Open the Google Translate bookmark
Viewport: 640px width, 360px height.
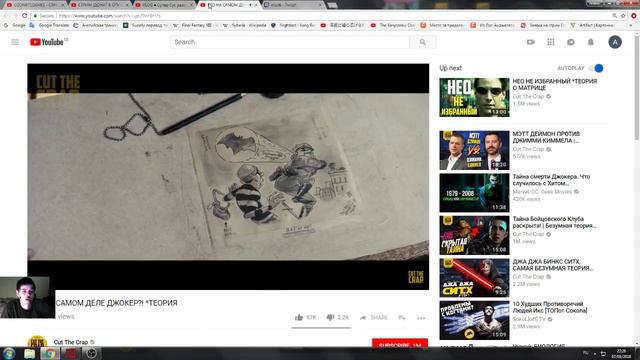click(49, 25)
